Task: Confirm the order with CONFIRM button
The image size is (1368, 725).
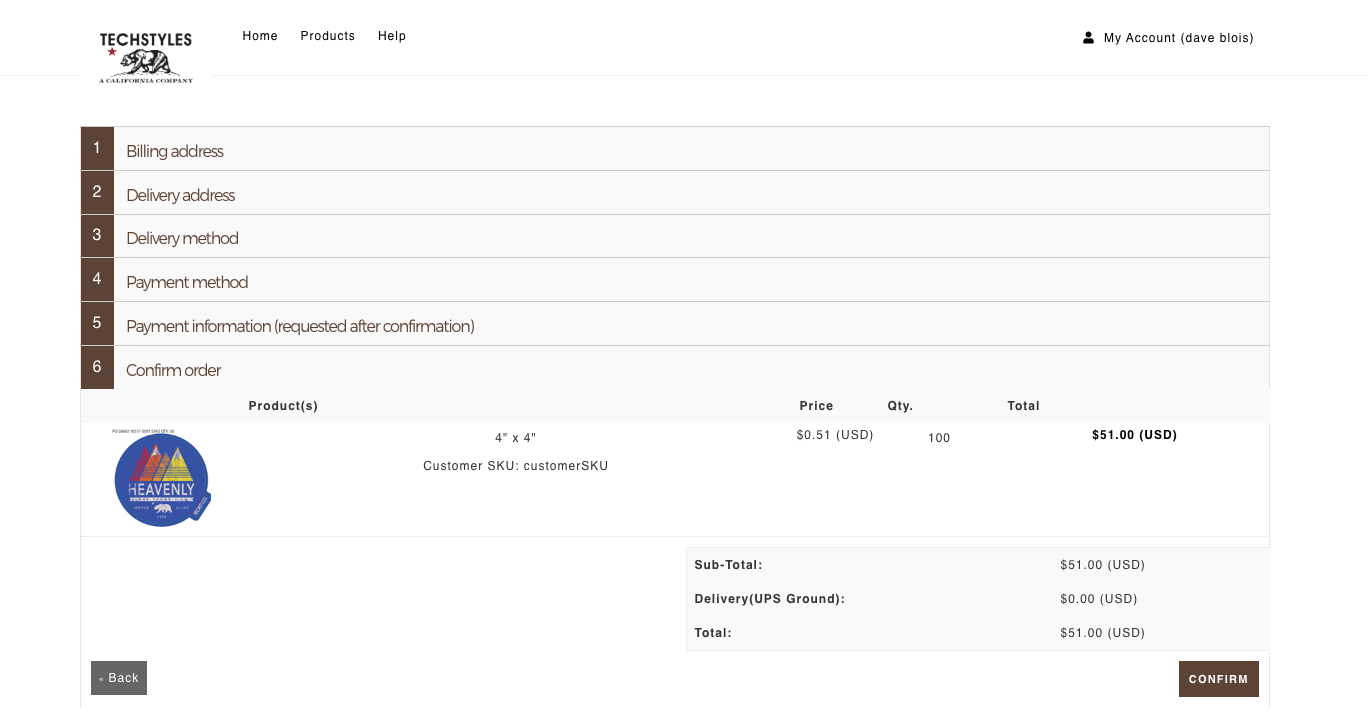Action: [1218, 679]
